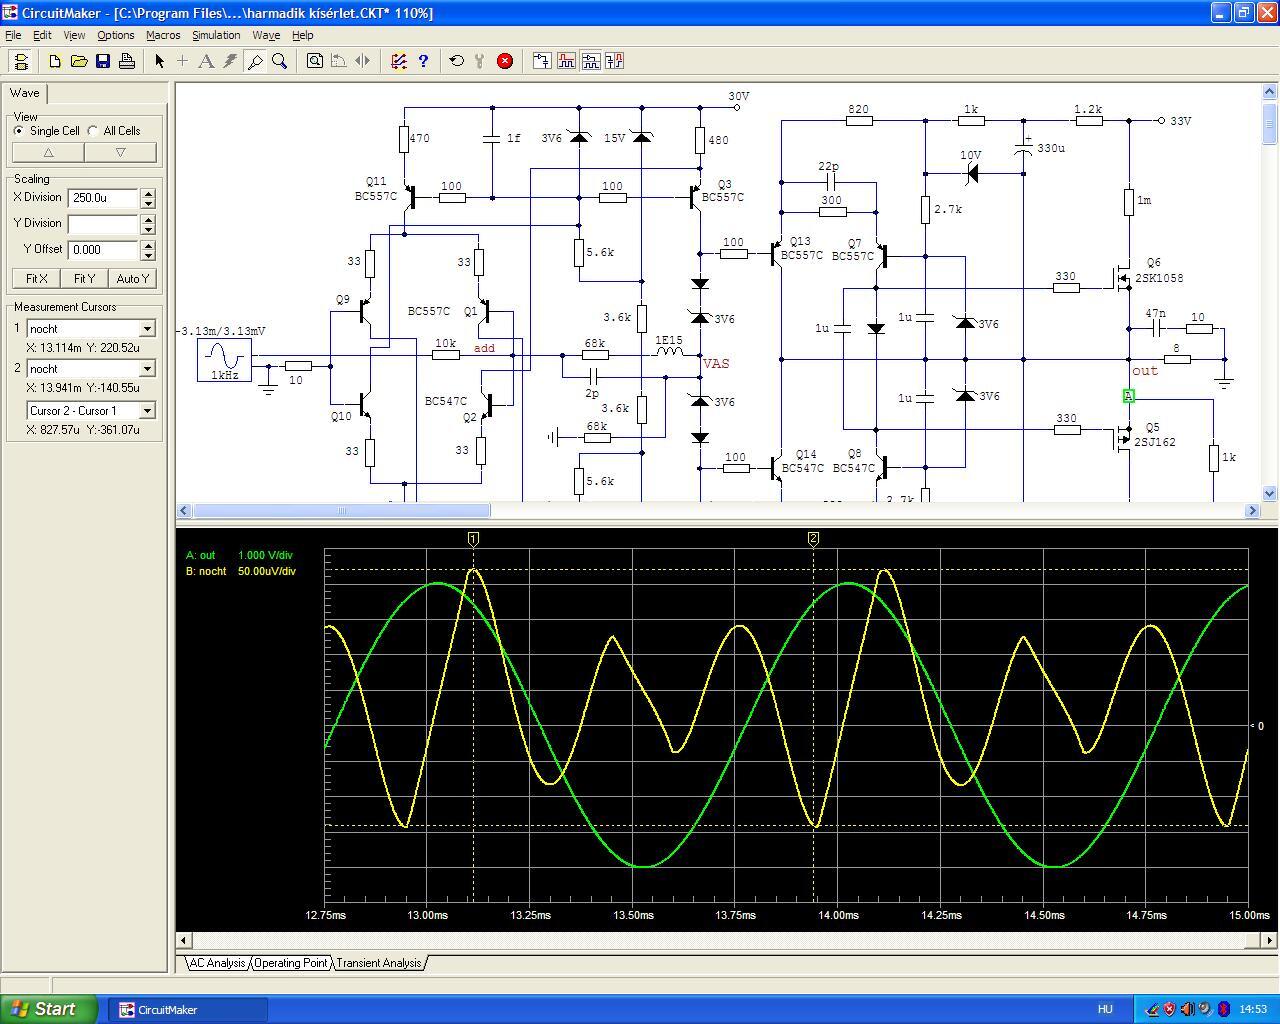Open a file with the folder icon
Image resolution: width=1280 pixels, height=1024 pixels.
click(x=79, y=61)
